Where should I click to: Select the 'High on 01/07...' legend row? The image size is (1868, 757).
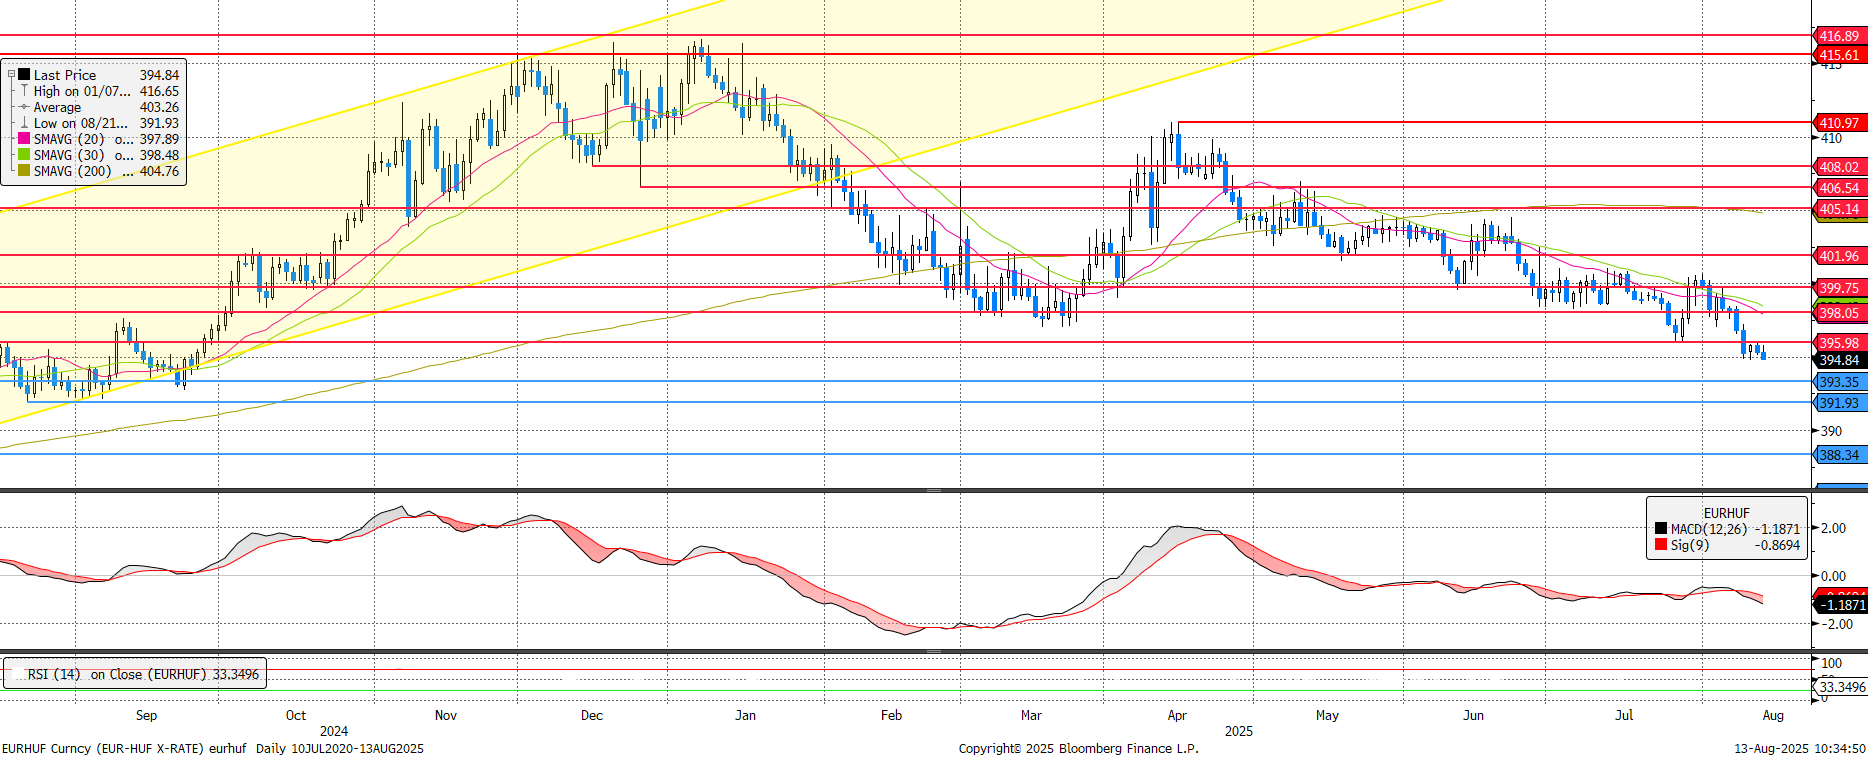tap(82, 91)
